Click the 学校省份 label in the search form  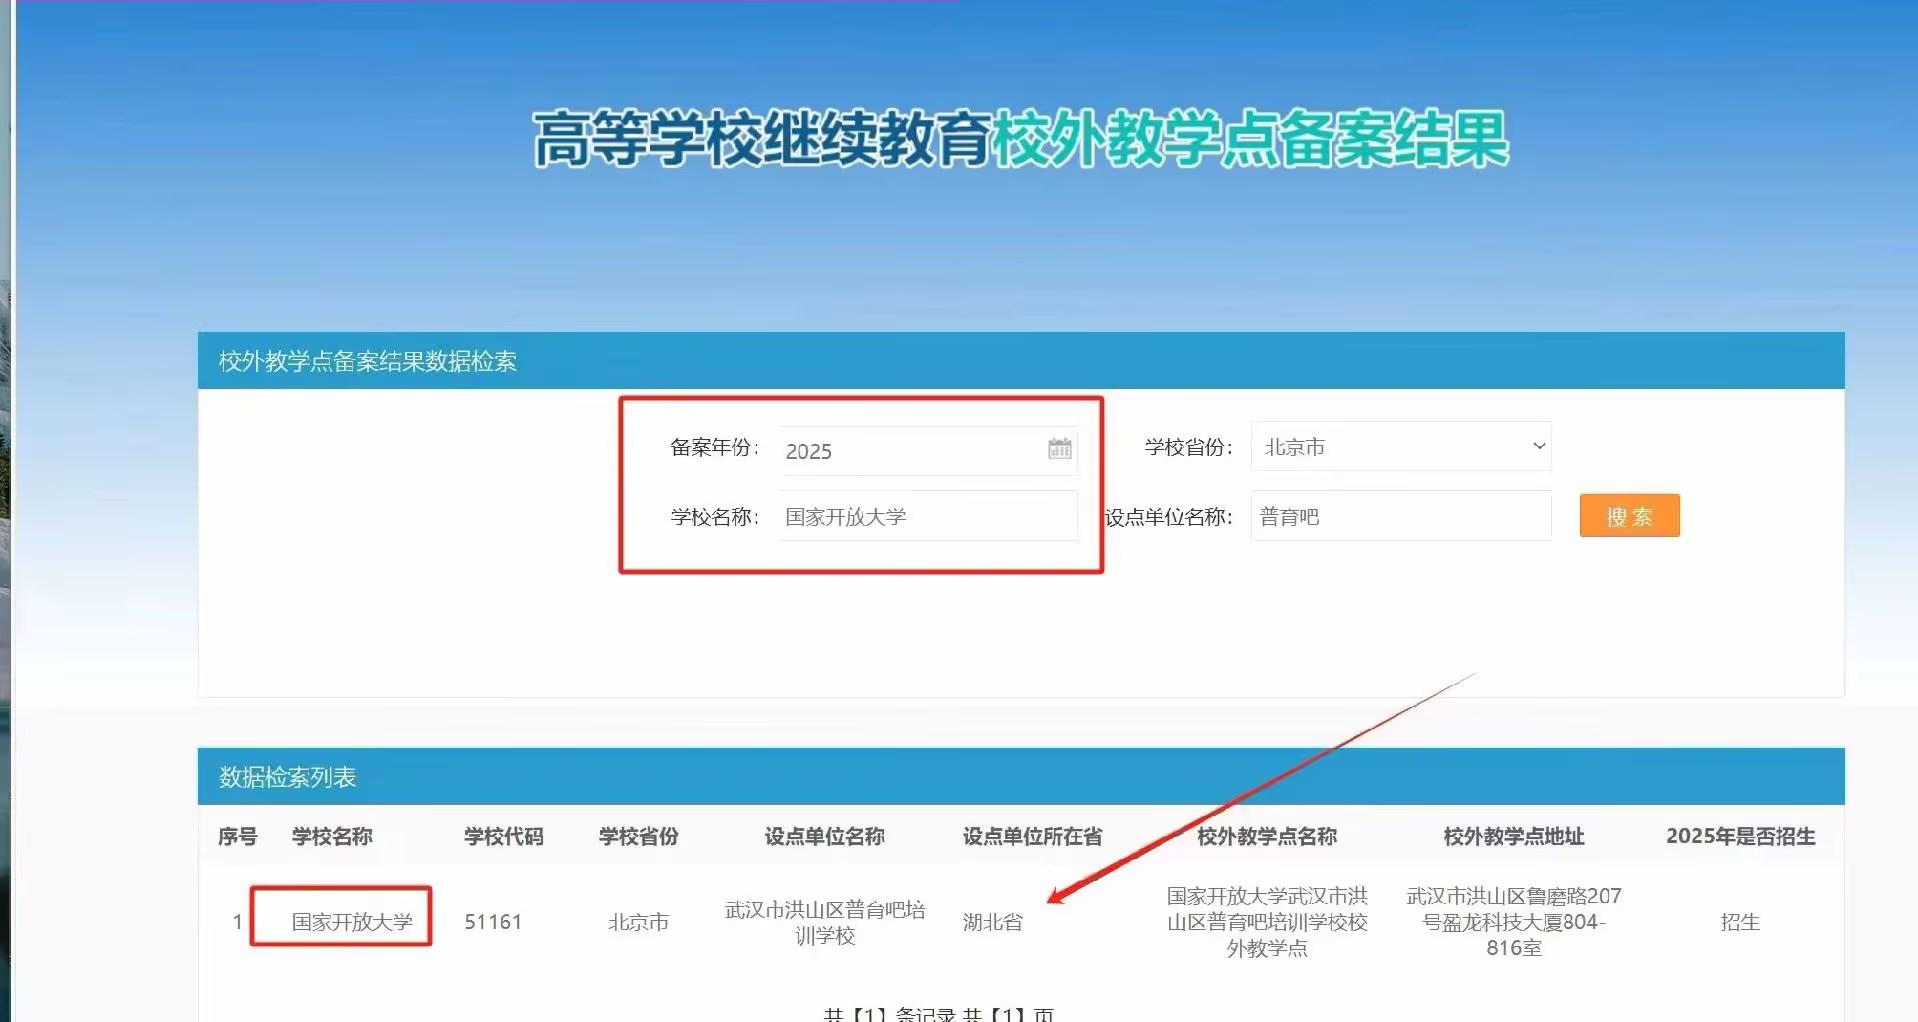[x=1188, y=447]
